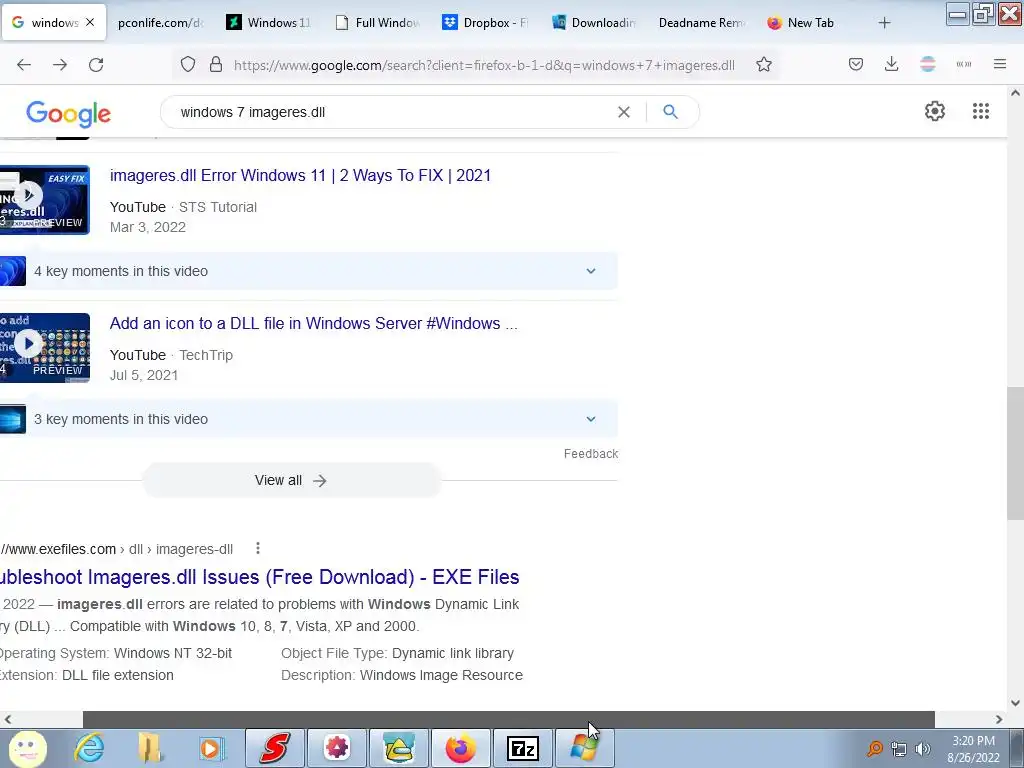Open Add an icon to a DLL file link
The height and width of the screenshot is (768, 1024).
[x=313, y=324]
